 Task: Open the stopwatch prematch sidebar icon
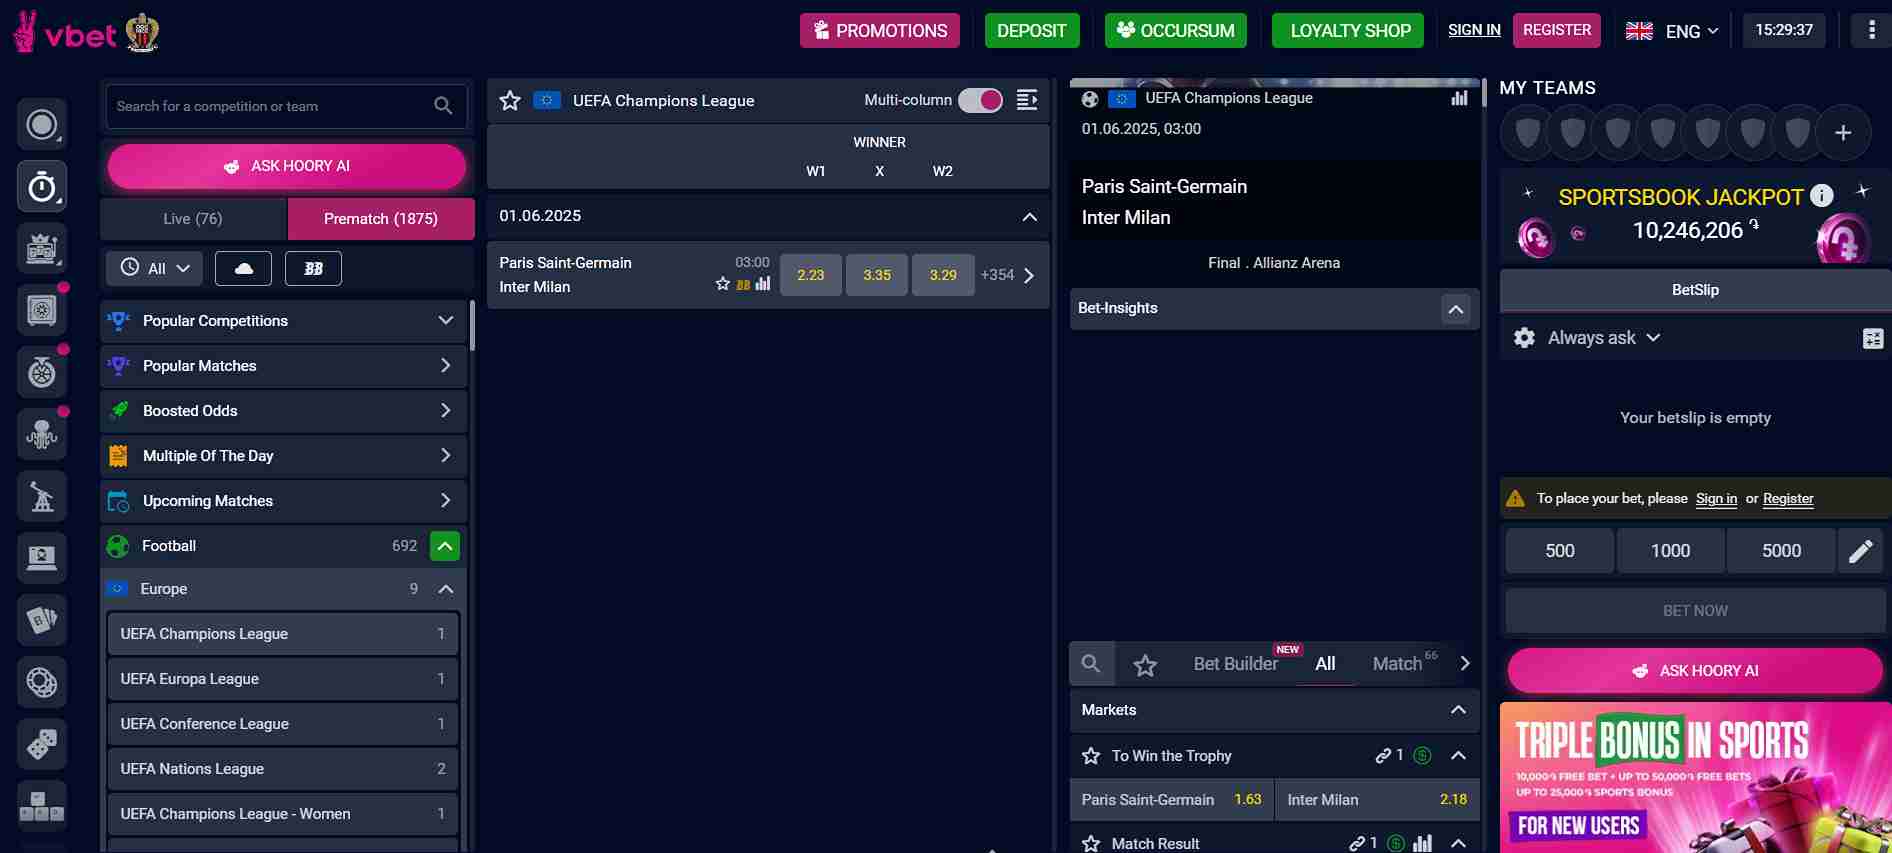(42, 187)
